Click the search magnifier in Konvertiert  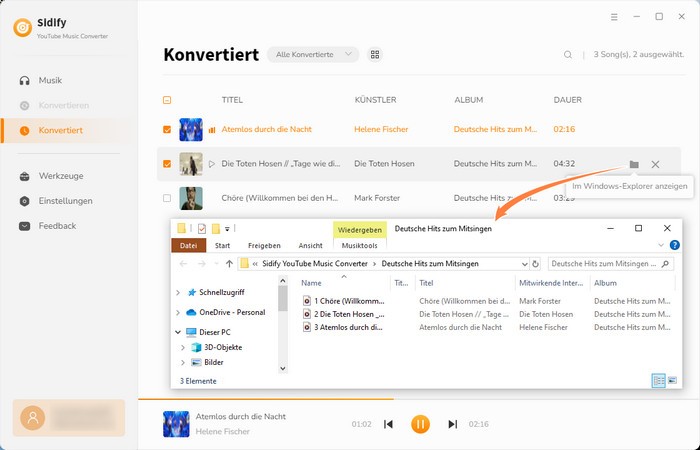[568, 54]
